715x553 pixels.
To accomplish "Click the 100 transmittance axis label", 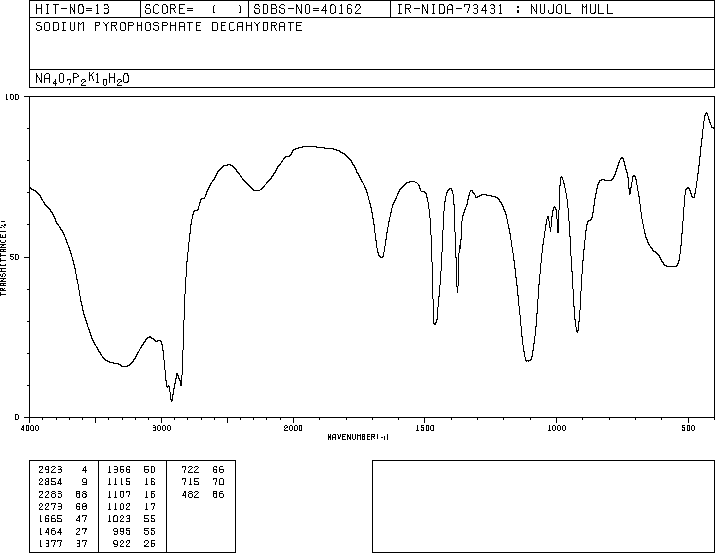I will click(12, 97).
